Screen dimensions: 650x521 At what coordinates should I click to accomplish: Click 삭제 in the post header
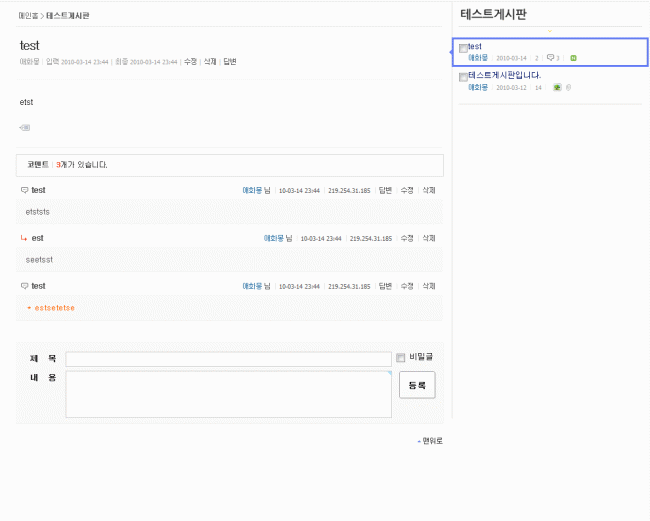(x=209, y=62)
